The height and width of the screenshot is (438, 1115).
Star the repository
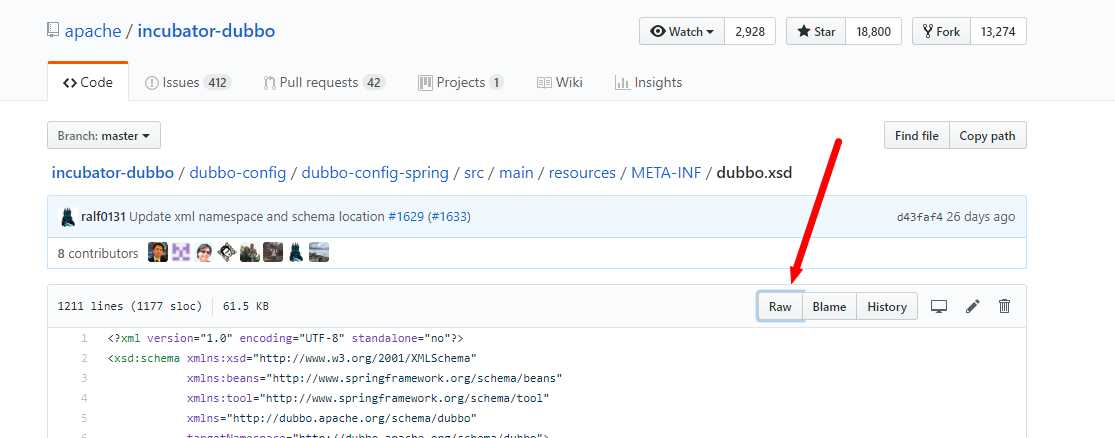[x=816, y=31]
